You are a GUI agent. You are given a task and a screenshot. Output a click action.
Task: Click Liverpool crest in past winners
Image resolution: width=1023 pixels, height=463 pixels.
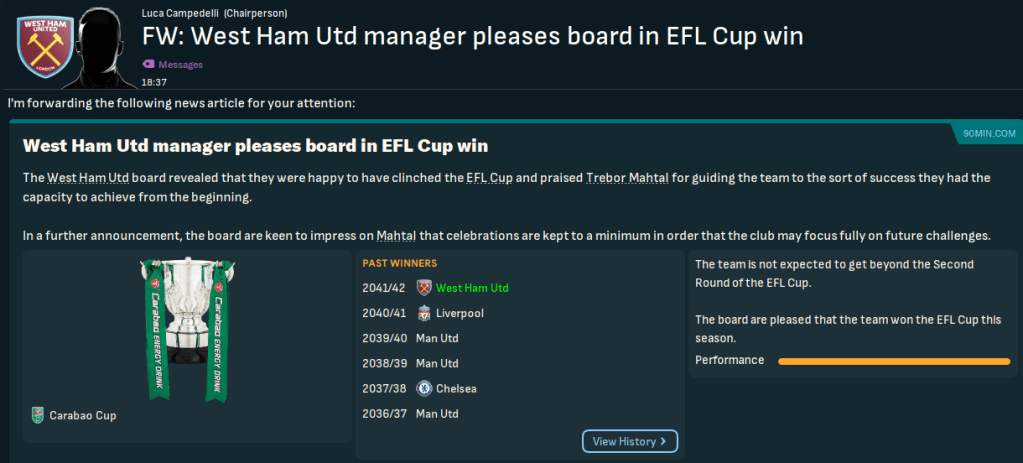point(423,313)
